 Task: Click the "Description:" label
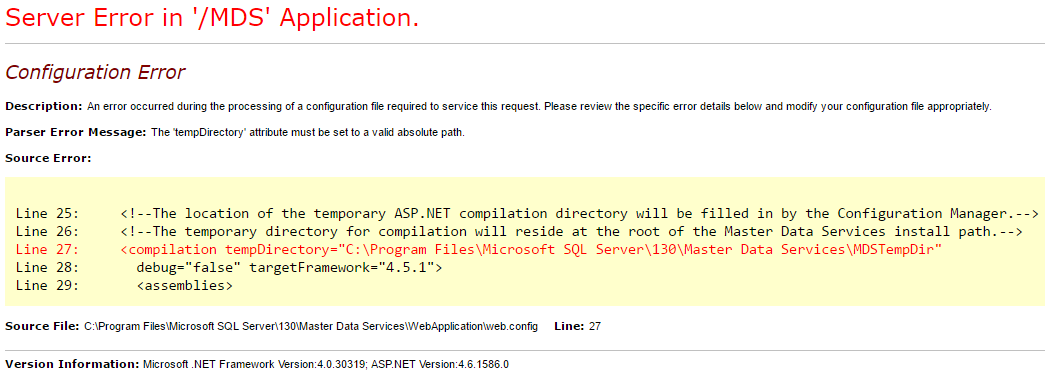(x=44, y=106)
